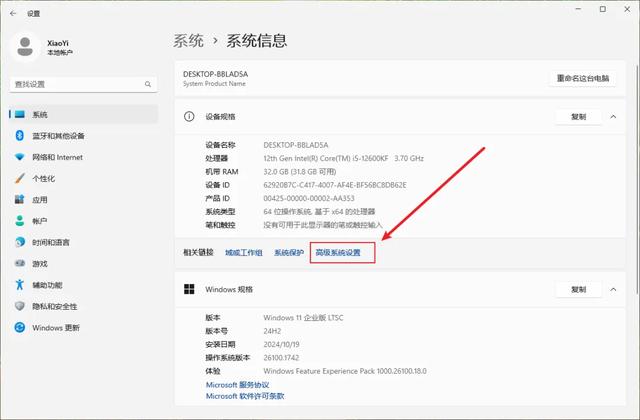
Task: Open 网络和 Internet settings page
Action: tap(58, 157)
